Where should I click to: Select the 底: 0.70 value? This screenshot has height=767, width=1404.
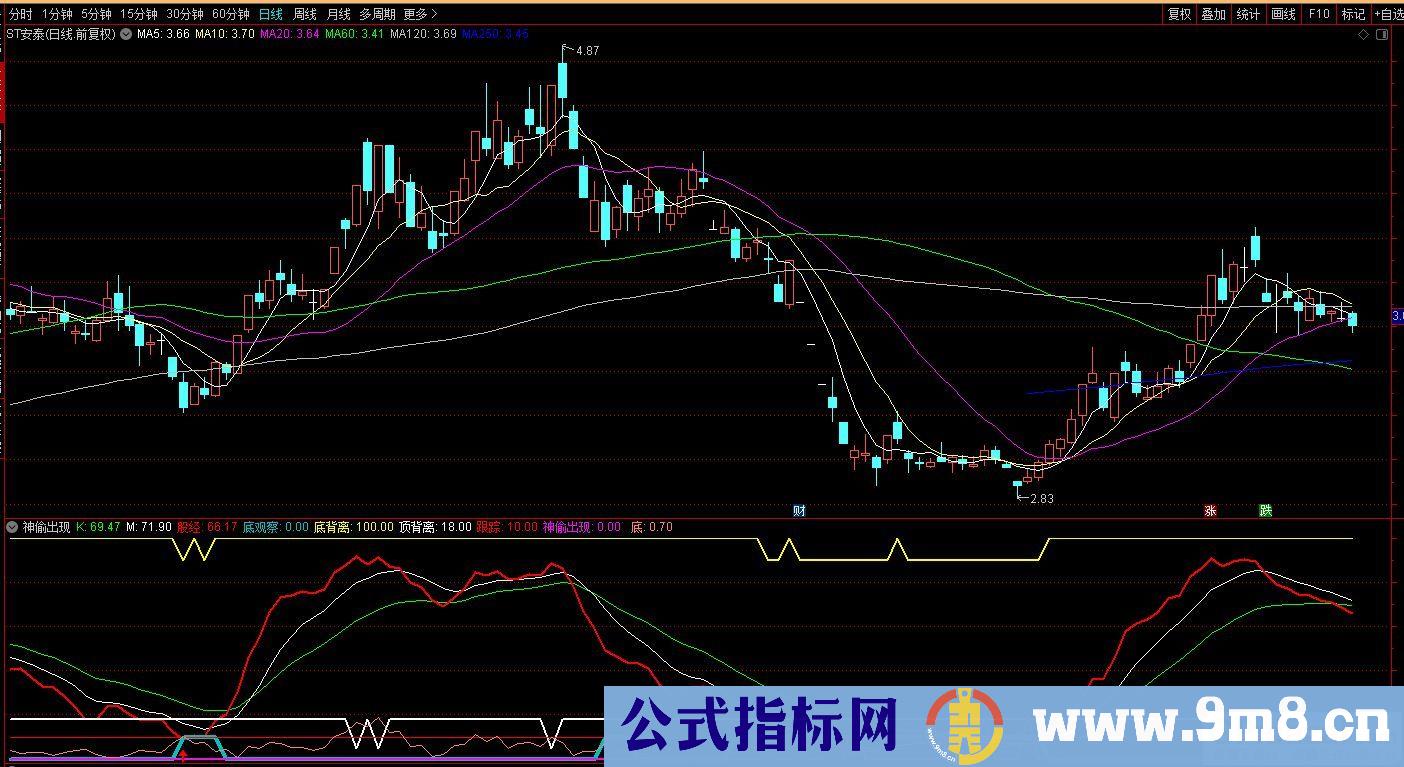pyautogui.click(x=652, y=527)
